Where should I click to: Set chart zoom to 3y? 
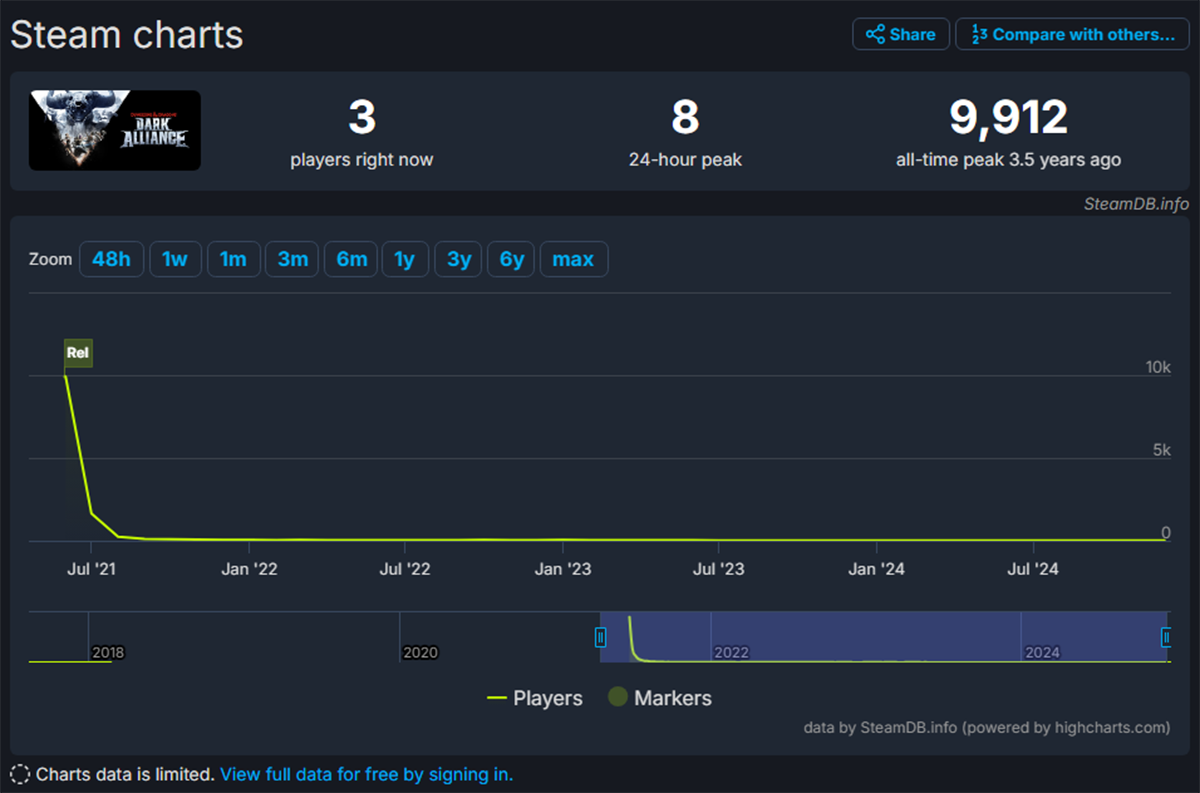point(459,259)
